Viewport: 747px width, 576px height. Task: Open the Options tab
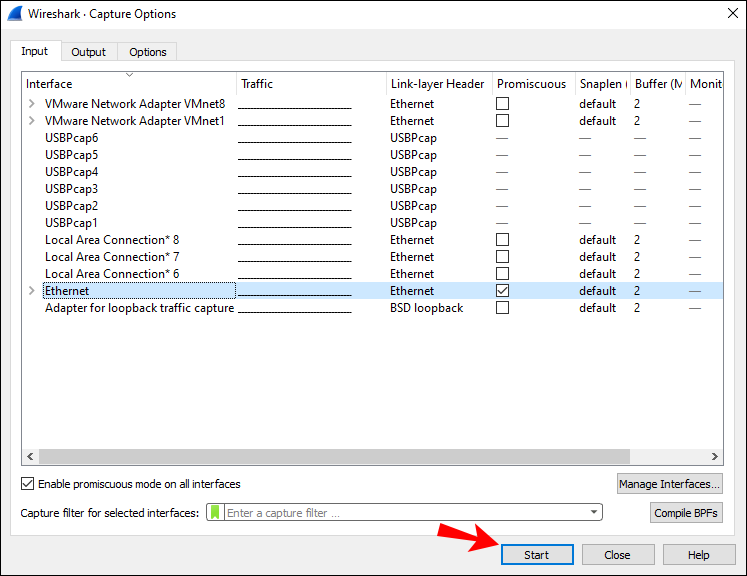click(x=148, y=52)
